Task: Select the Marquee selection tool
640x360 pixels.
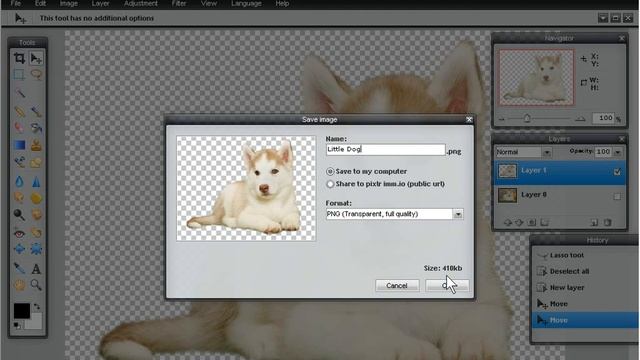Action: point(19,75)
